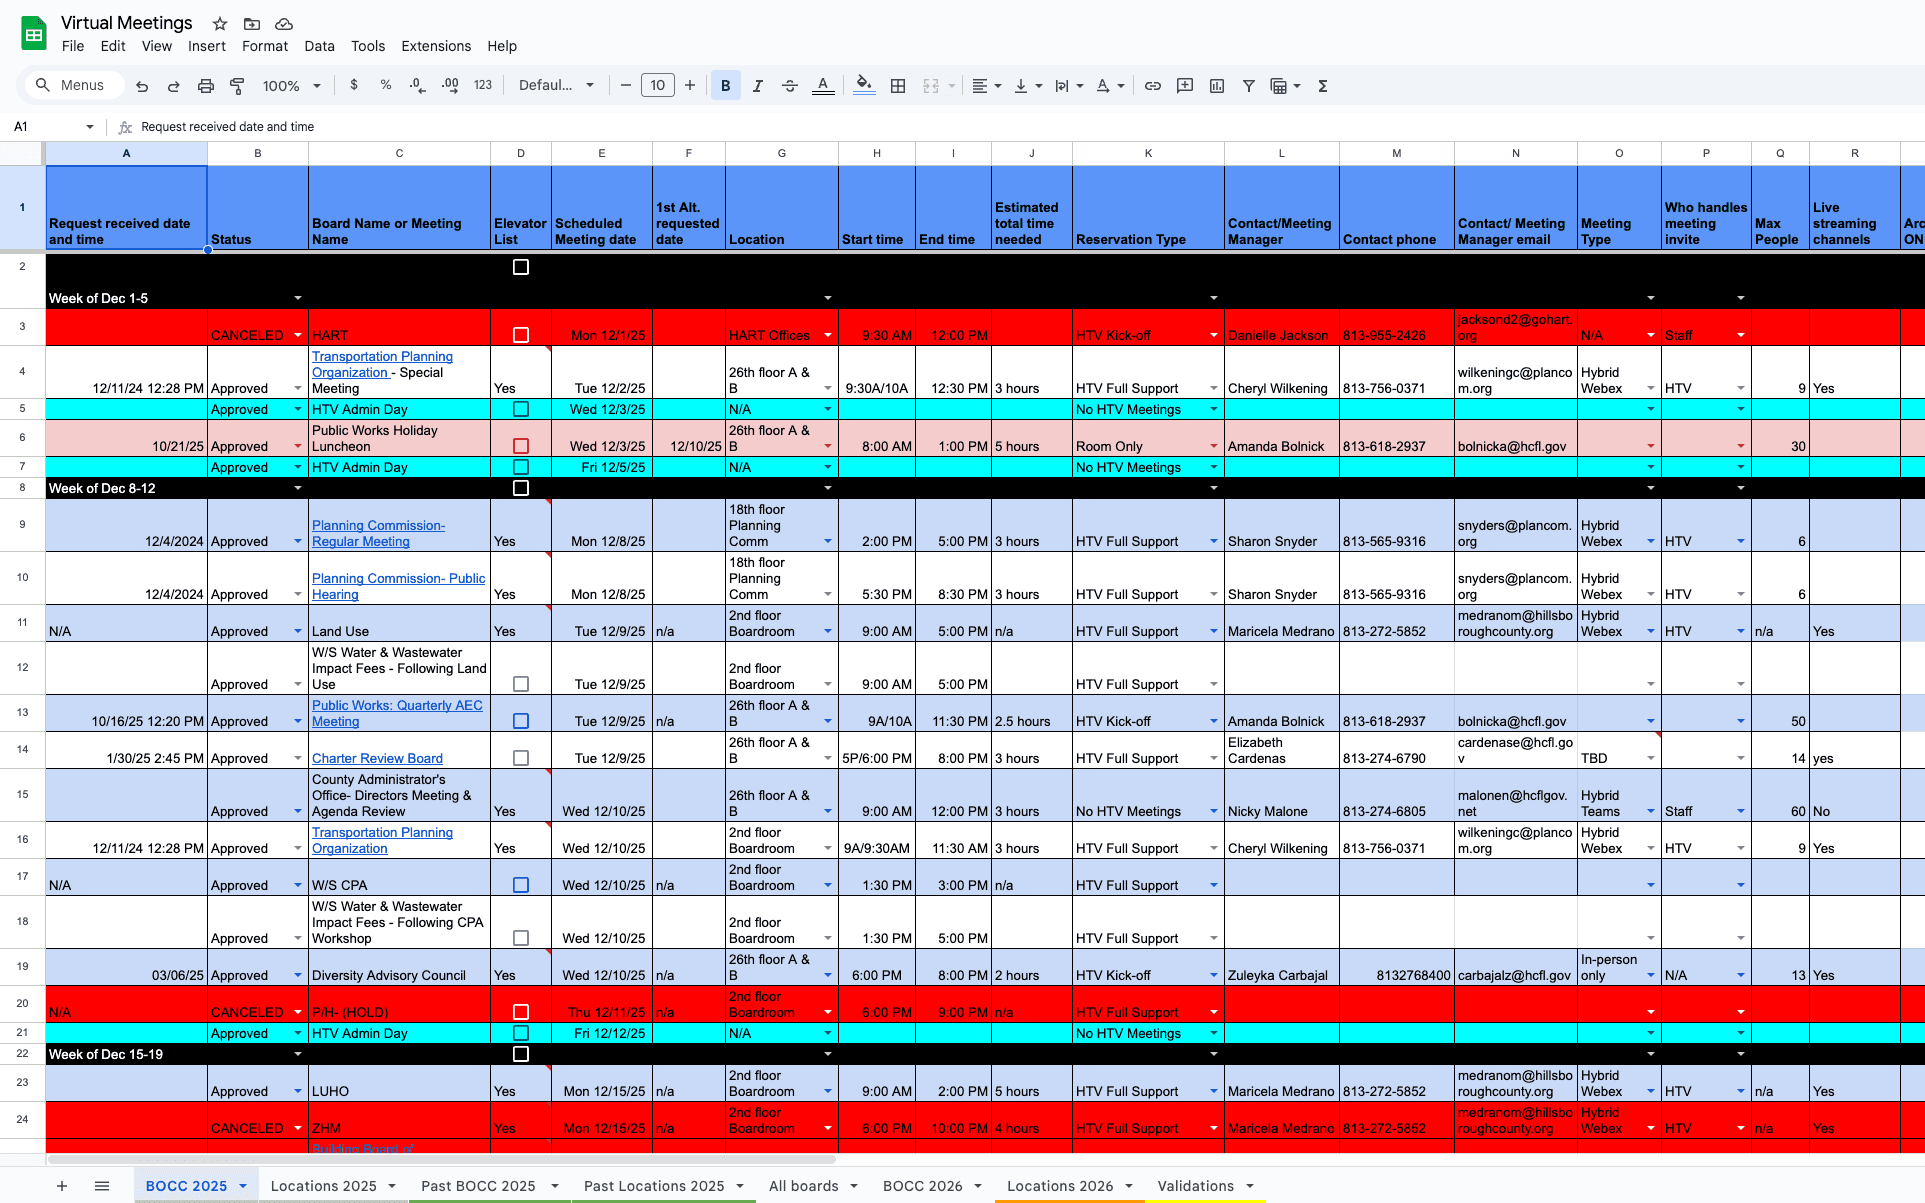1925x1203 pixels.
Task: Apply strikethrough formatting
Action: coord(789,86)
